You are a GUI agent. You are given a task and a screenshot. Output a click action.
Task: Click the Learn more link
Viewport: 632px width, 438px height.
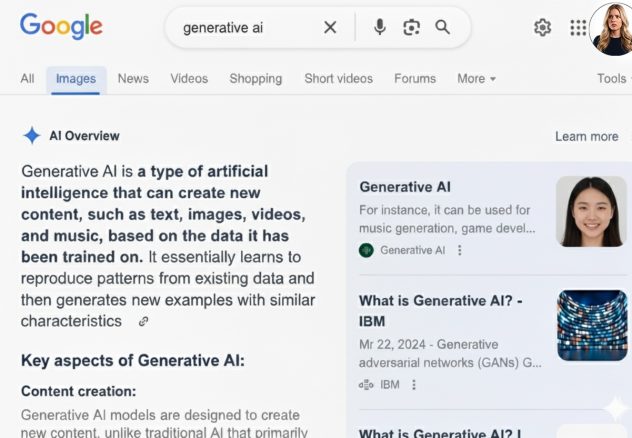[x=587, y=137]
